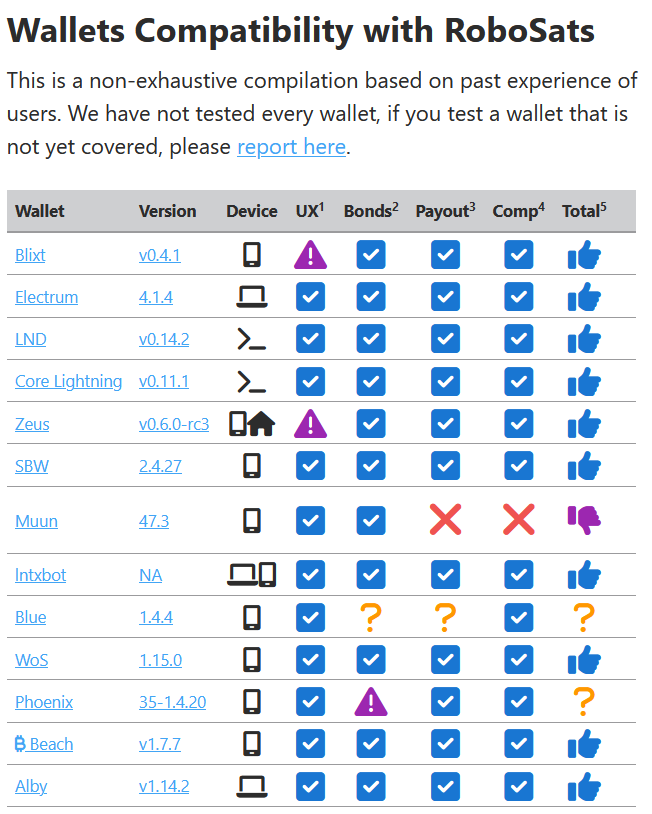Image resolution: width=652 pixels, height=814 pixels.
Task: Click the Comp checkmark for WoS
Action: click(x=519, y=660)
